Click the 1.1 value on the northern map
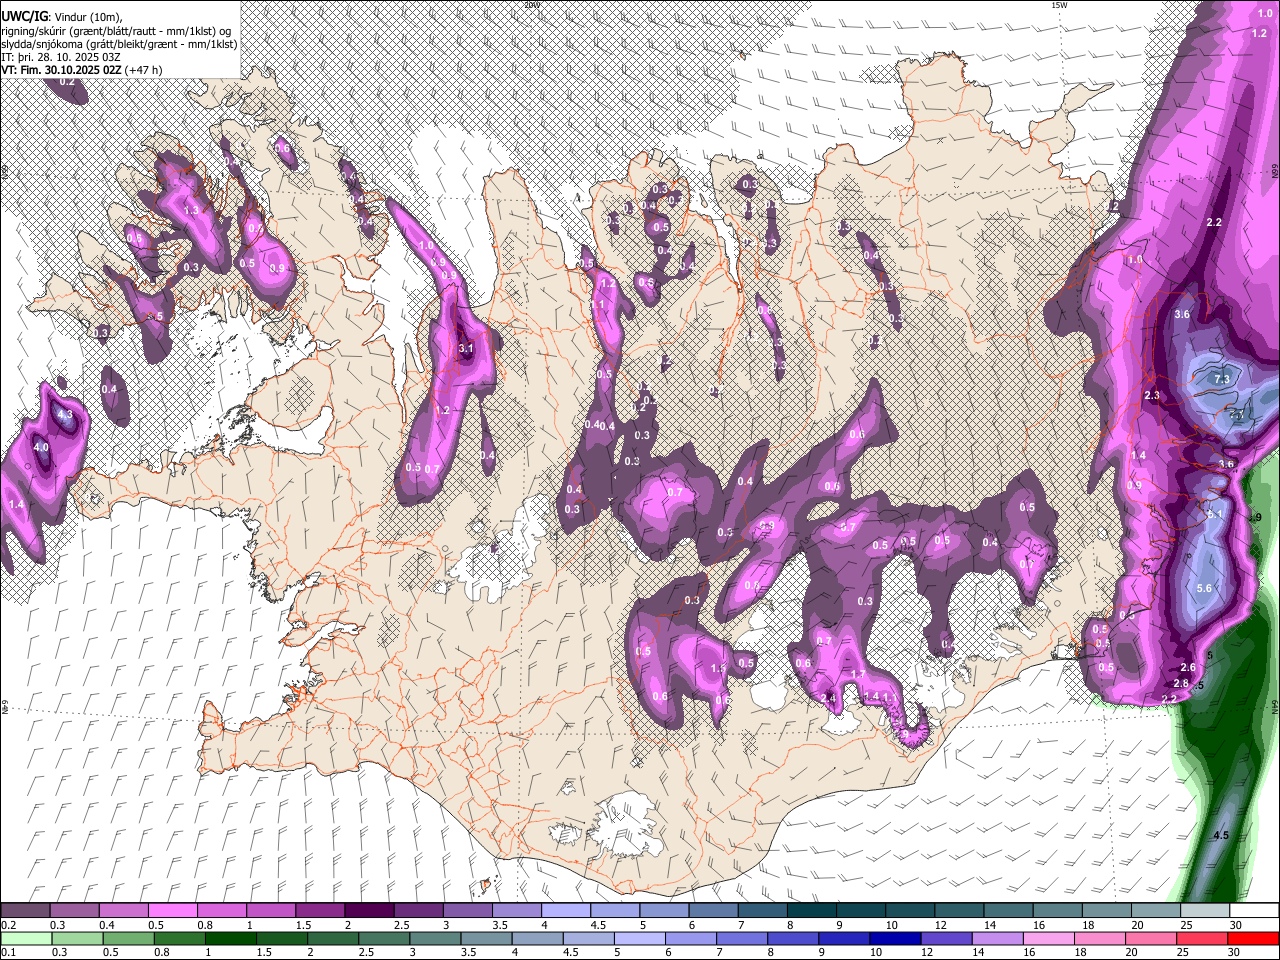Viewport: 1280px width, 960px height. (598, 304)
